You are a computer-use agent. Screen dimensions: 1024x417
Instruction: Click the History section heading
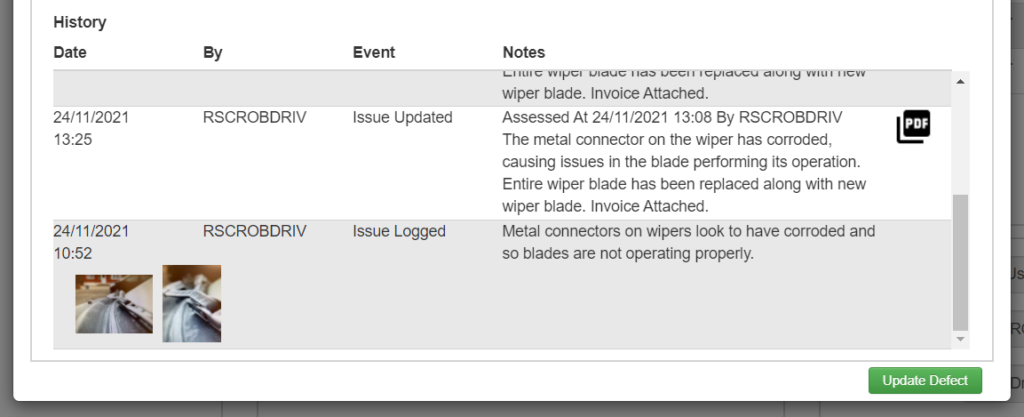(80, 22)
